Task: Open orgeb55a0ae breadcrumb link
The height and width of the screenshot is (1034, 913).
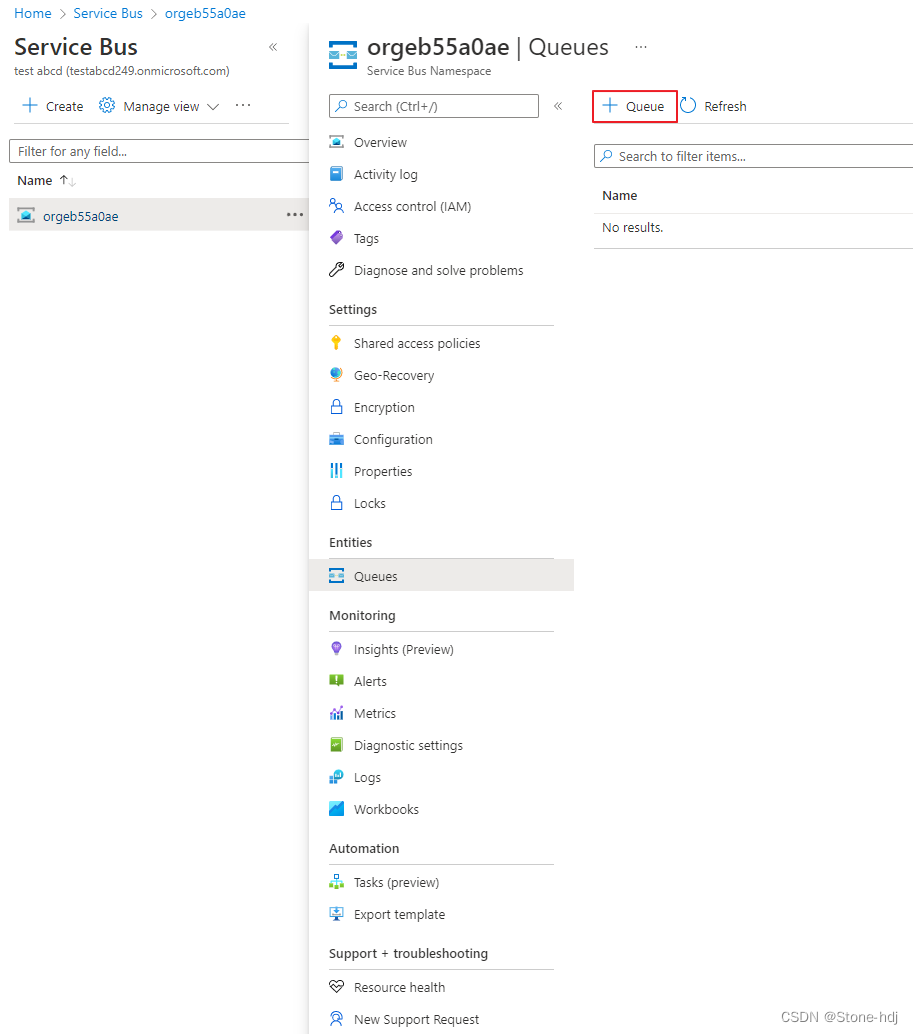Action: coord(205,13)
